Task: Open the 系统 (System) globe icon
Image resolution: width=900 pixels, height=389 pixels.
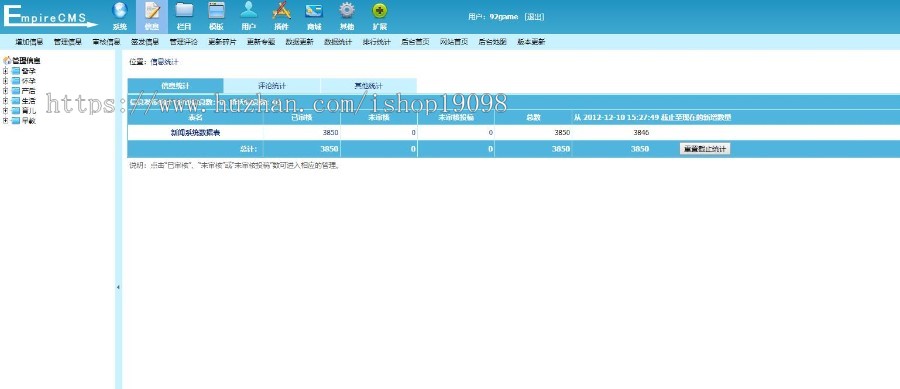Action: [x=119, y=11]
